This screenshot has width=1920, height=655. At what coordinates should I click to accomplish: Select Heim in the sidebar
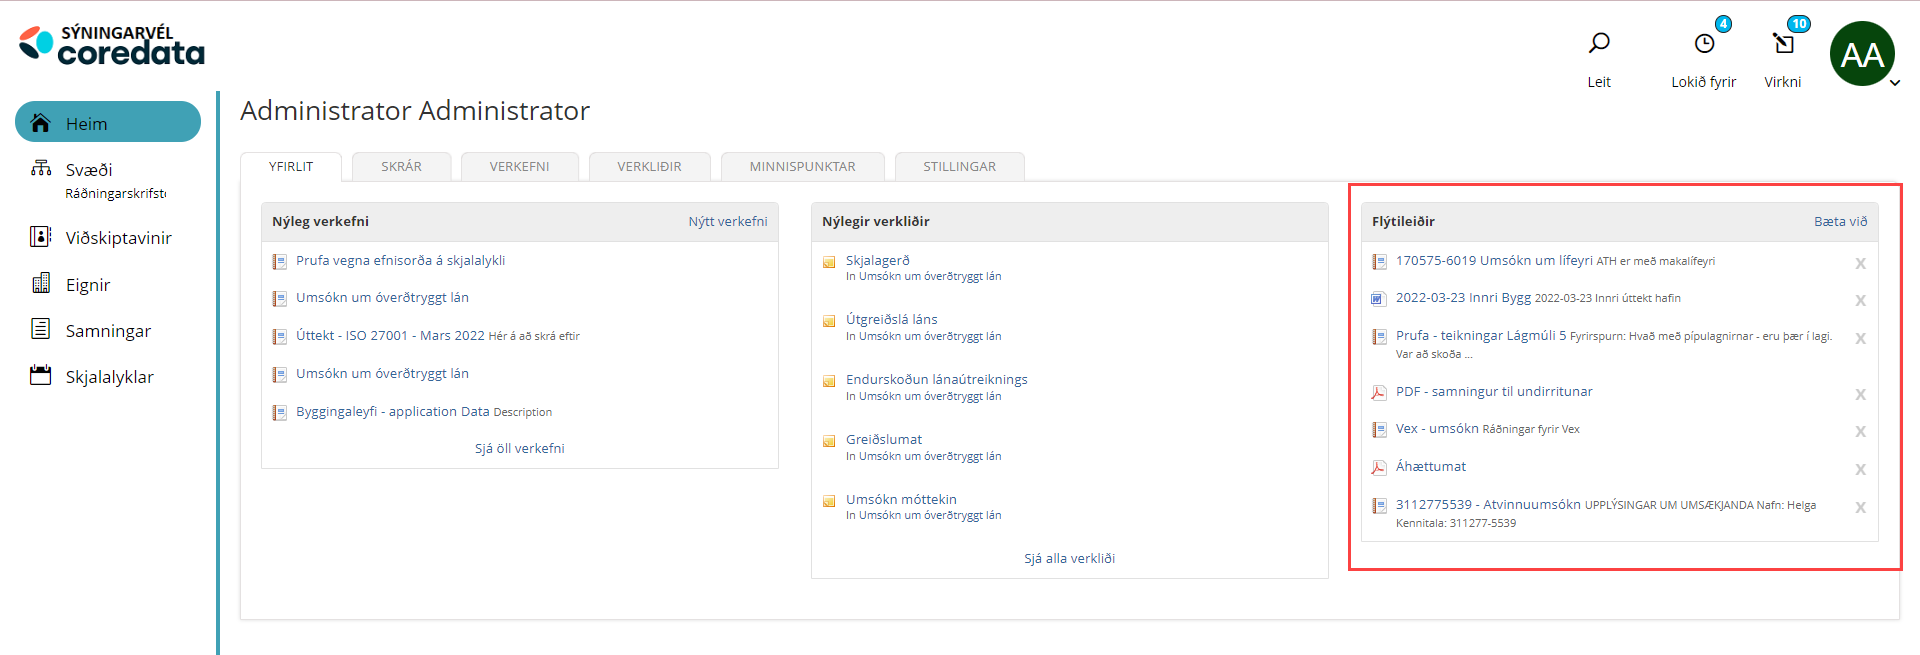107,123
